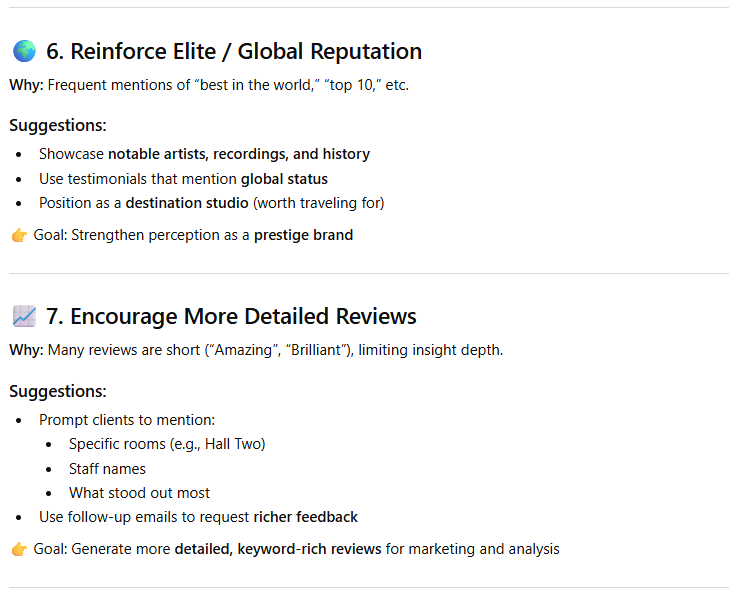Click the 'Why:' line mentioning 'best in the world'
Image resolution: width=740 pixels, height=592 pixels.
pyautogui.click(x=209, y=85)
